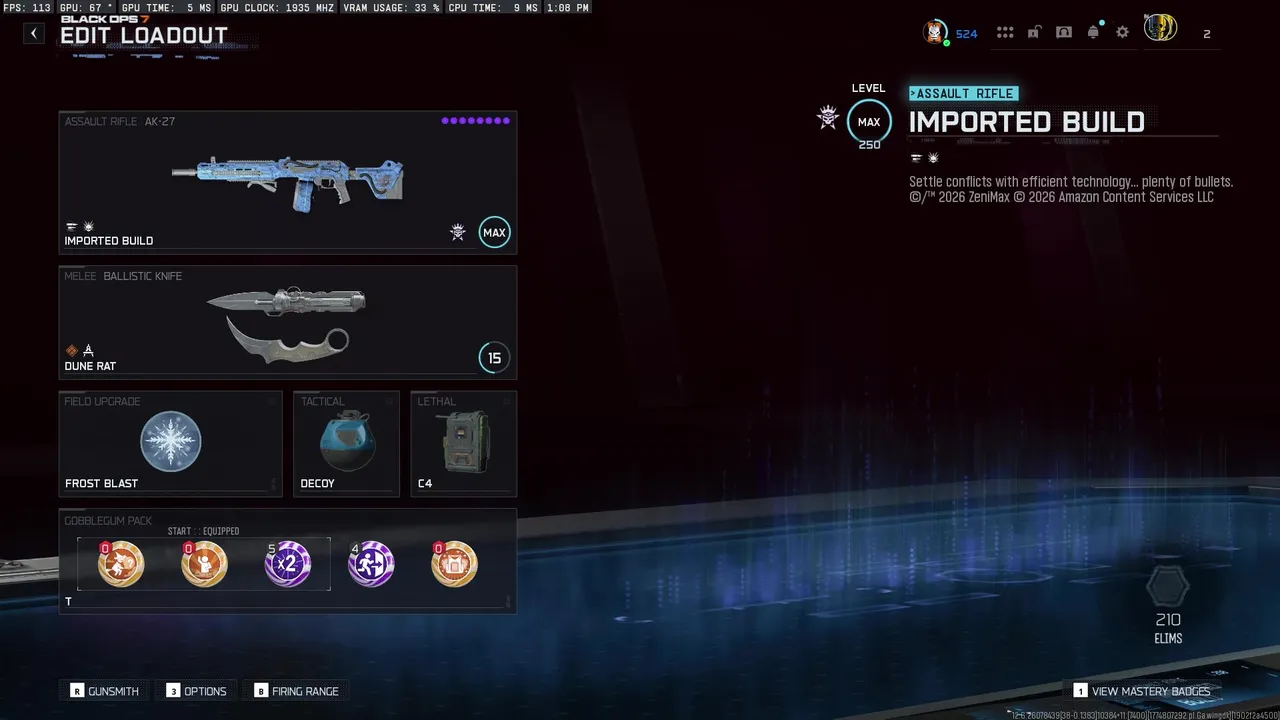Open Gunsmith with the R prompt
The width and height of the screenshot is (1280, 720).
click(105, 691)
